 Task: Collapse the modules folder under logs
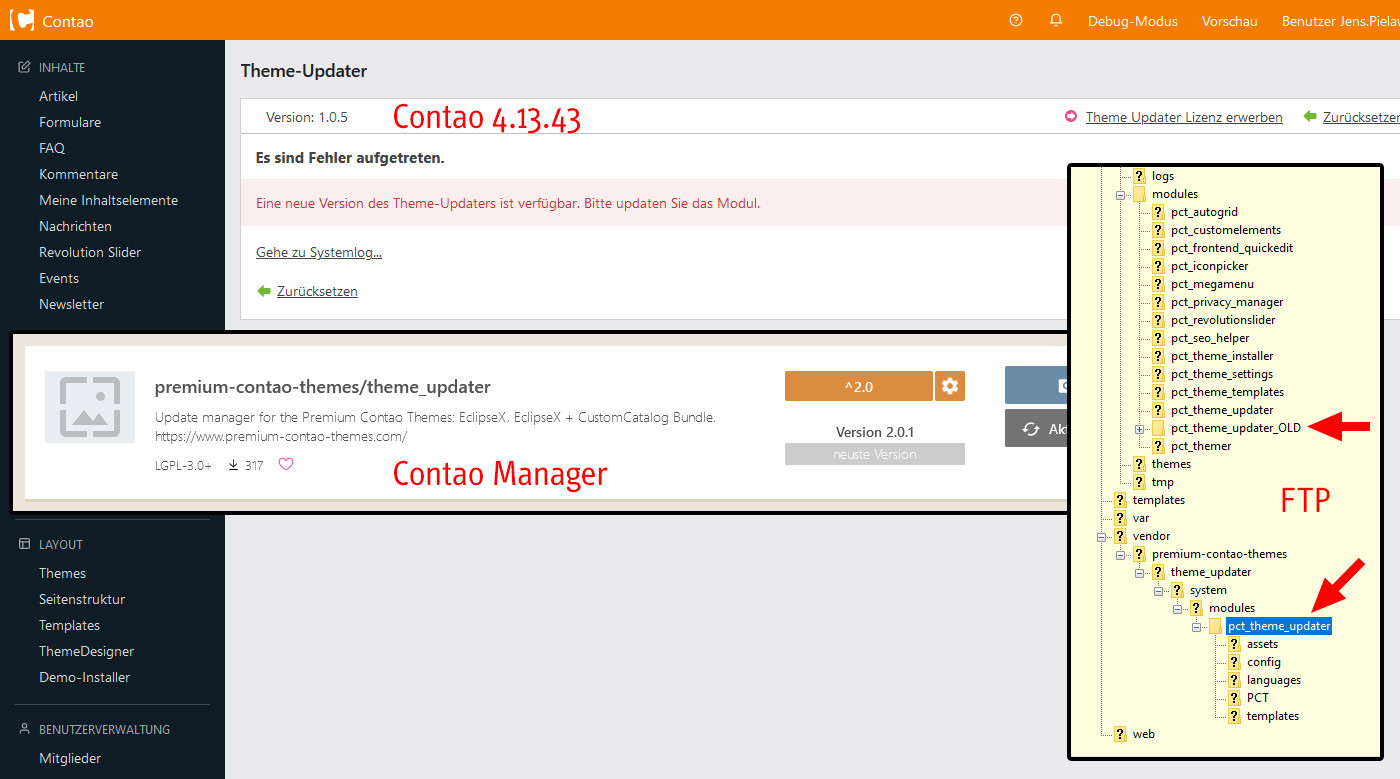tap(1121, 194)
